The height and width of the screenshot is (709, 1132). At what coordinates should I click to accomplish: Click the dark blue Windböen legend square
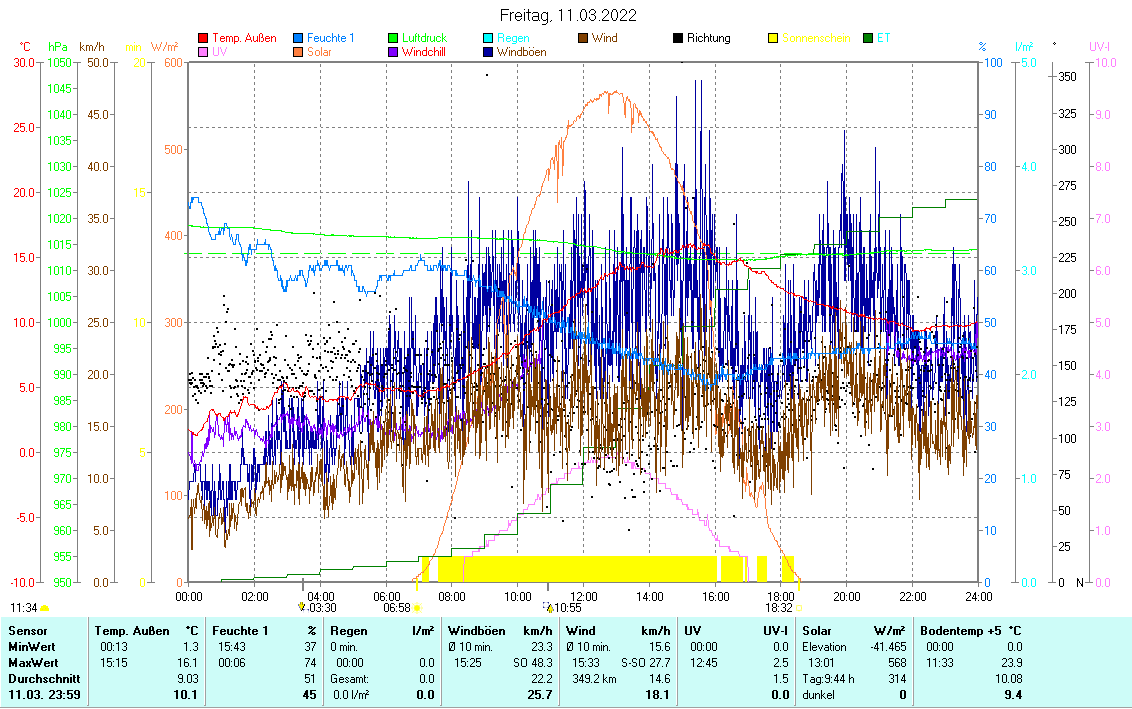pos(488,52)
